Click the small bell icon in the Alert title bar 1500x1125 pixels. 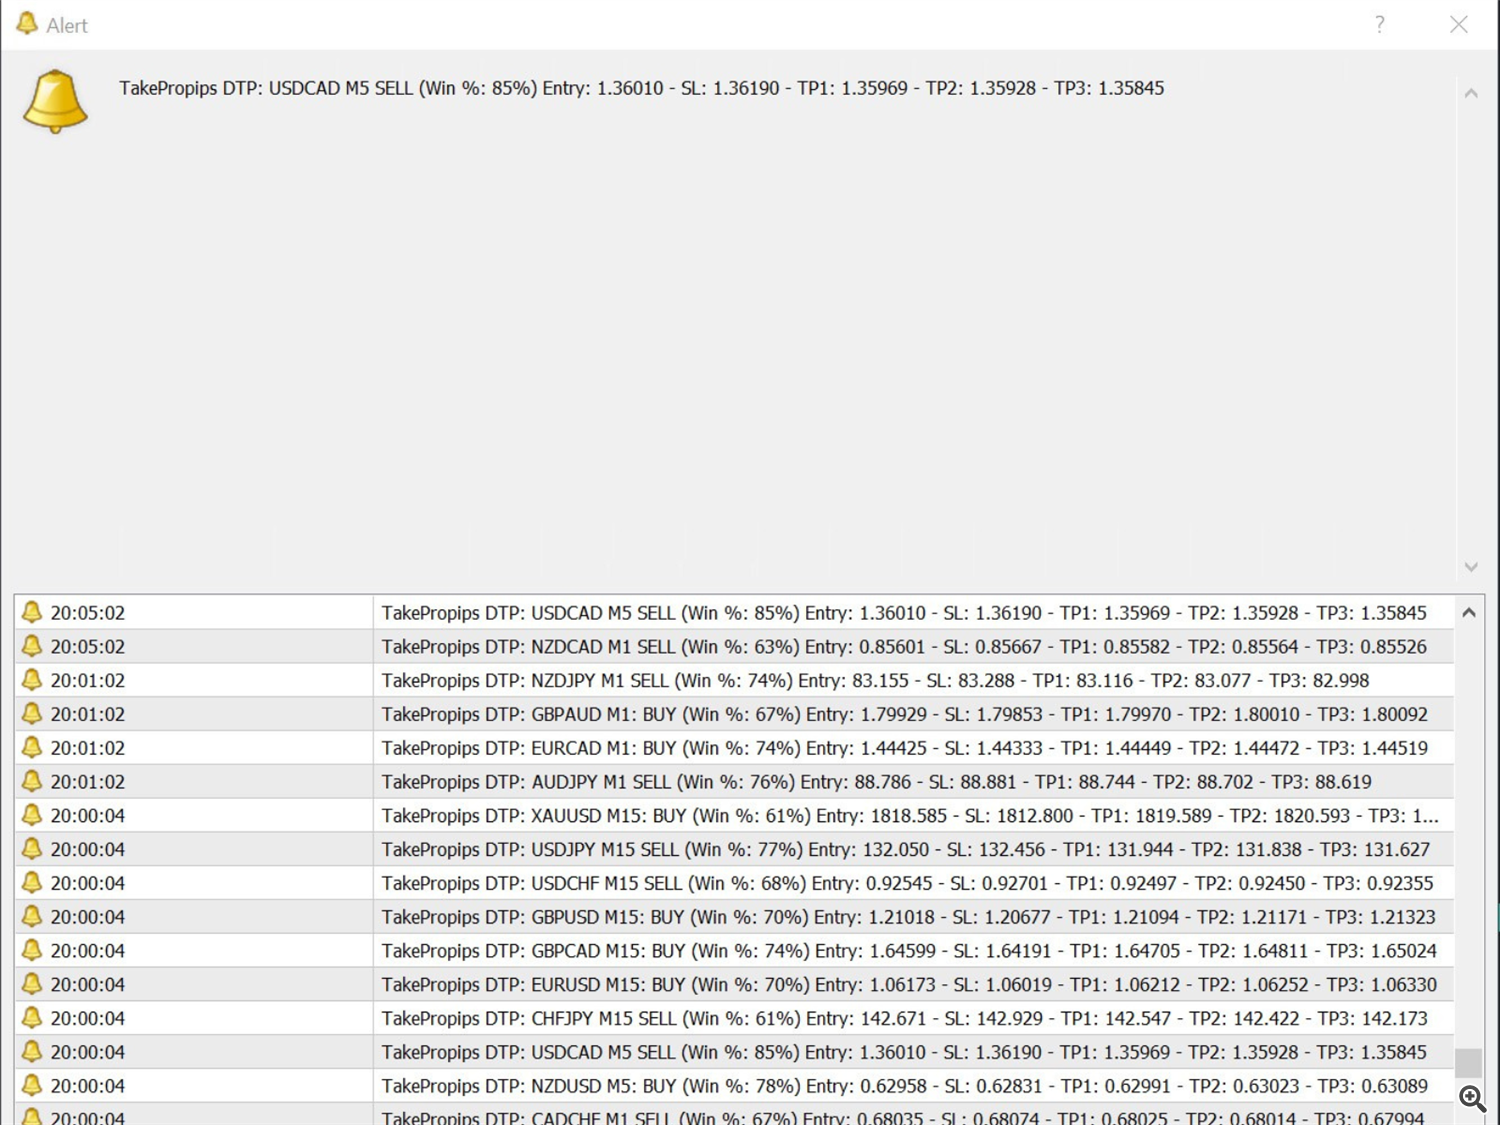27,23
